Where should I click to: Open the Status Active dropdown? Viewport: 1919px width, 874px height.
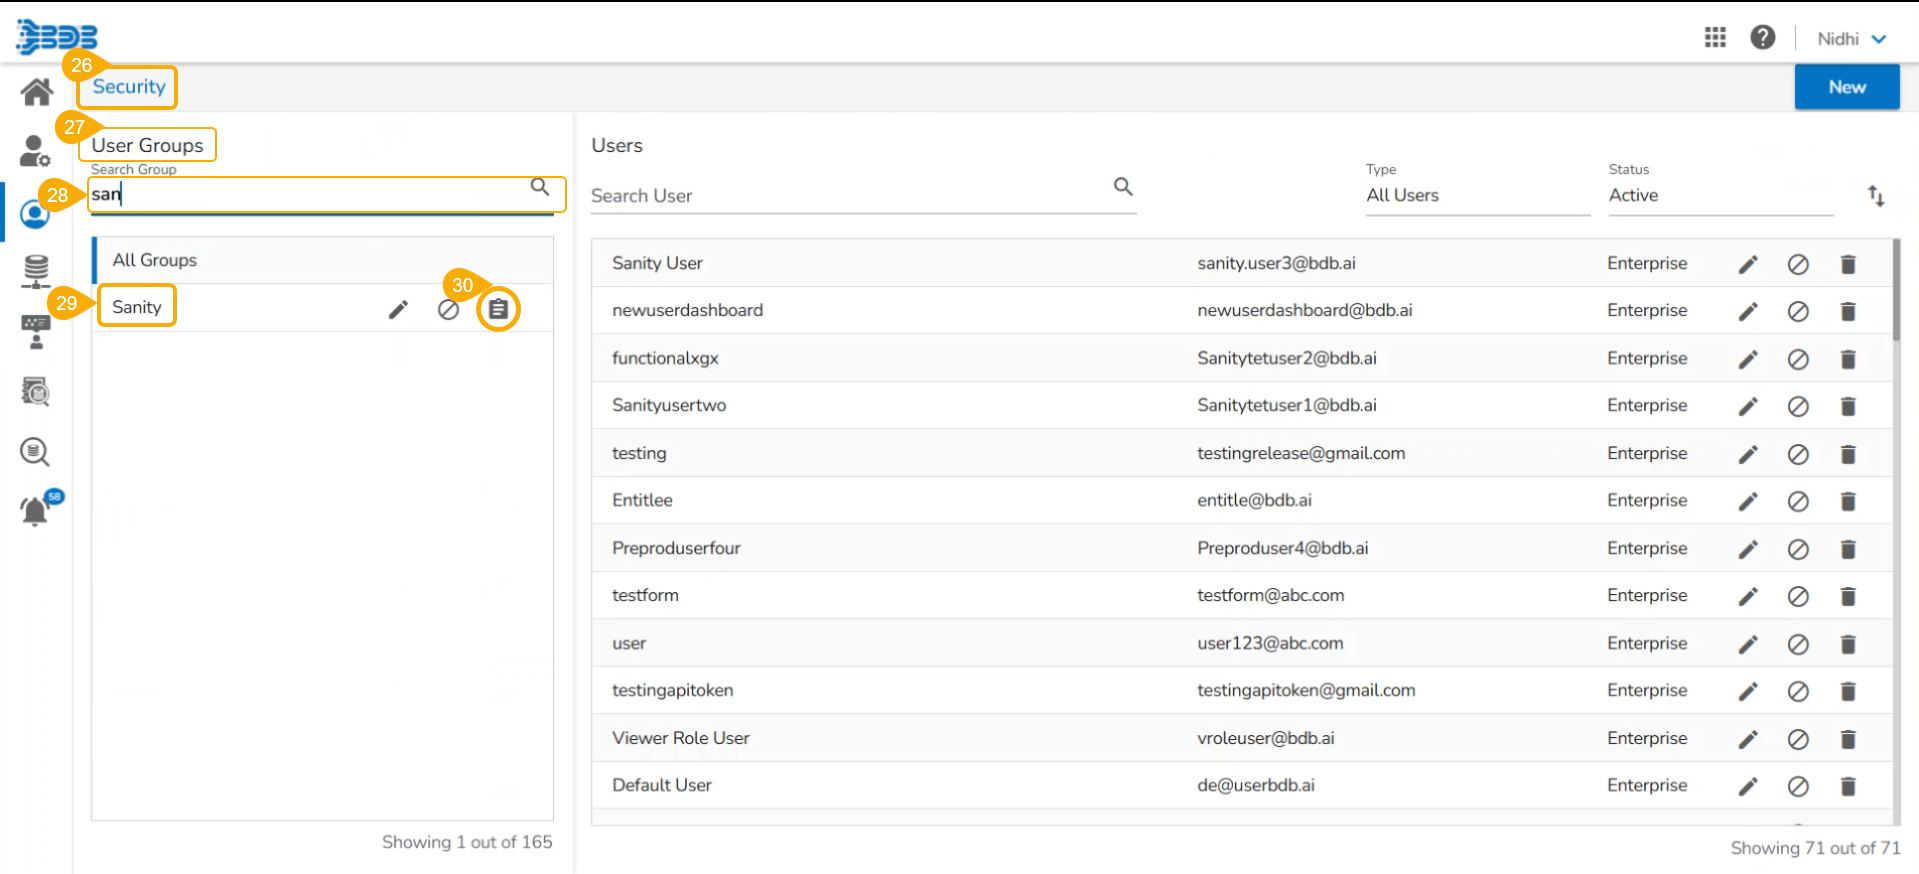[1719, 196]
